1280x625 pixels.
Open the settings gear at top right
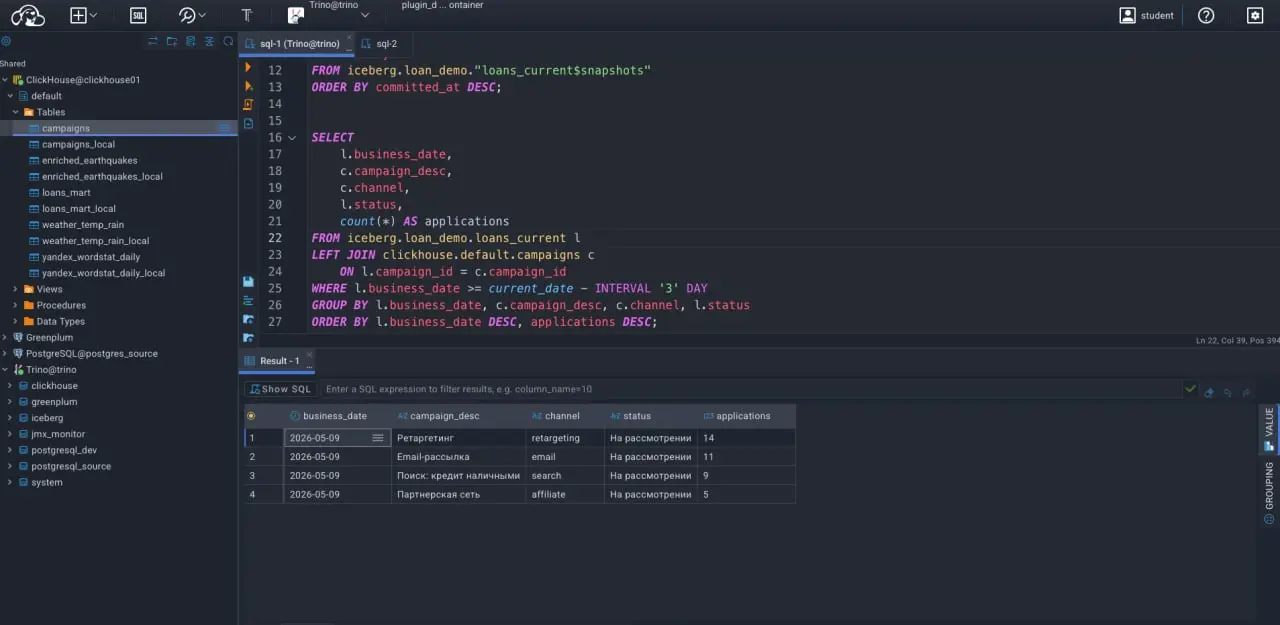click(x=1255, y=15)
